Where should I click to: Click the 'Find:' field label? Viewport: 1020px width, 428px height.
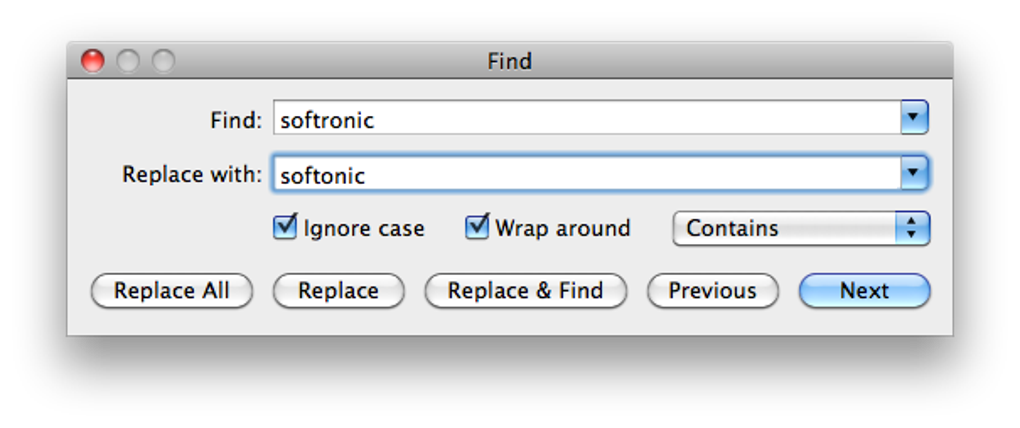236,120
